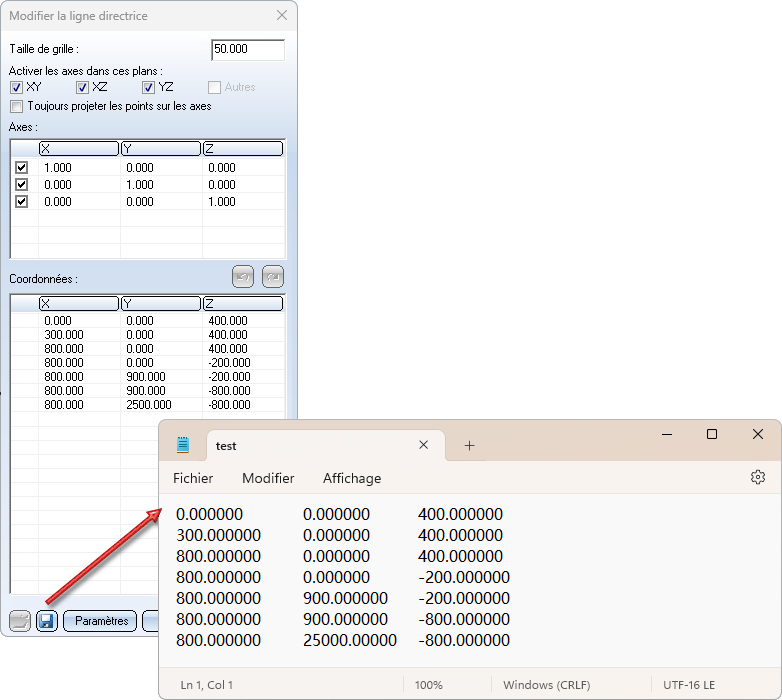This screenshot has height=700, width=782.
Task: Open Notepad settings gear icon
Action: (757, 478)
